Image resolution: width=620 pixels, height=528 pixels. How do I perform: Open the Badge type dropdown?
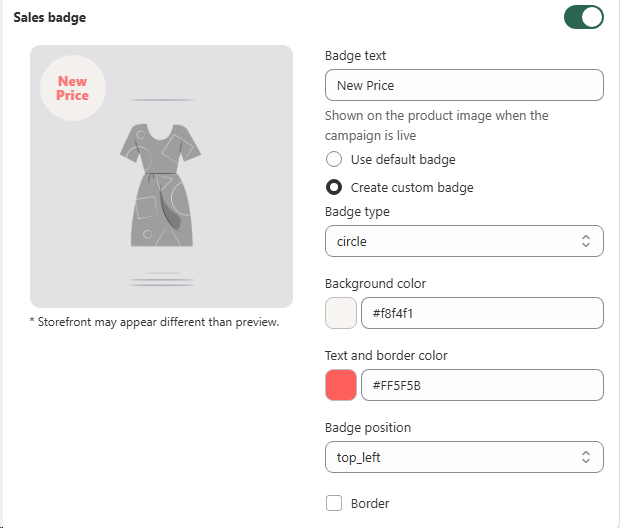click(464, 241)
